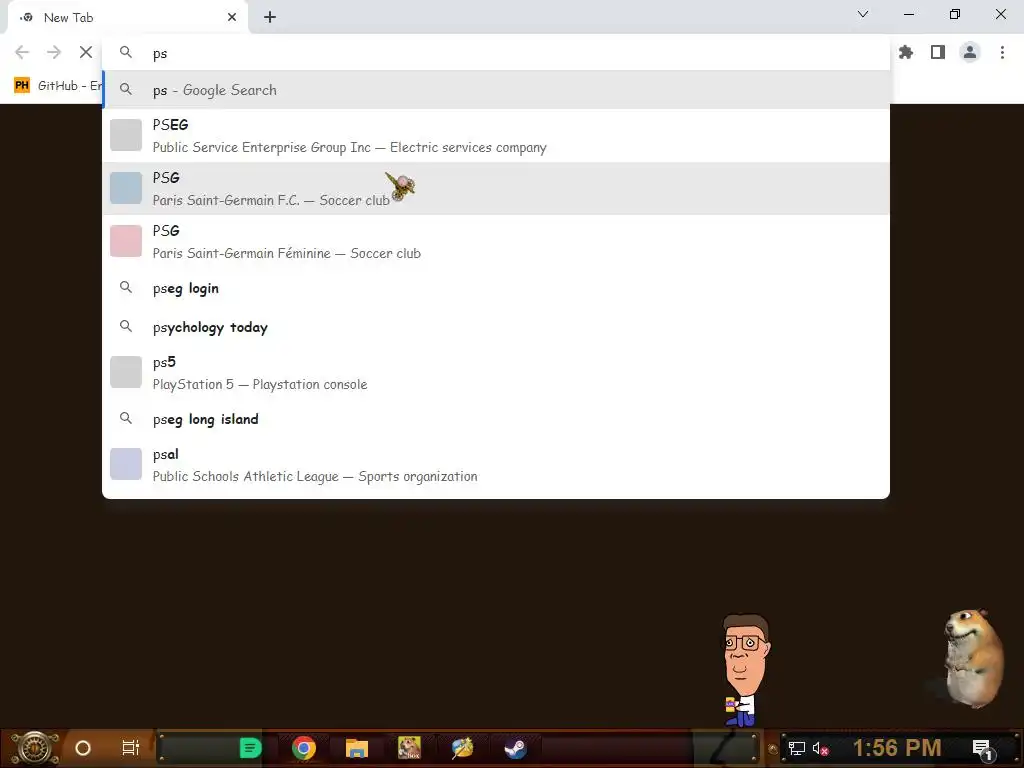The image size is (1024, 768).
Task: Click the ps5 suggestion thumbnail
Action: (126, 372)
